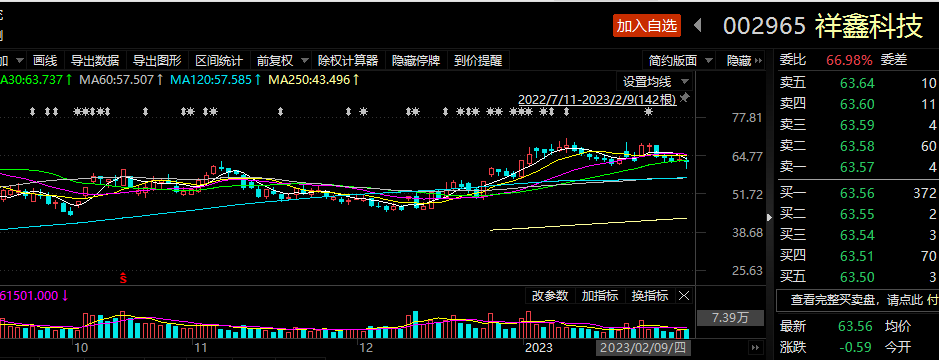Click the 38.68 price axis label
939x360 pixels.
pyautogui.click(x=747, y=232)
